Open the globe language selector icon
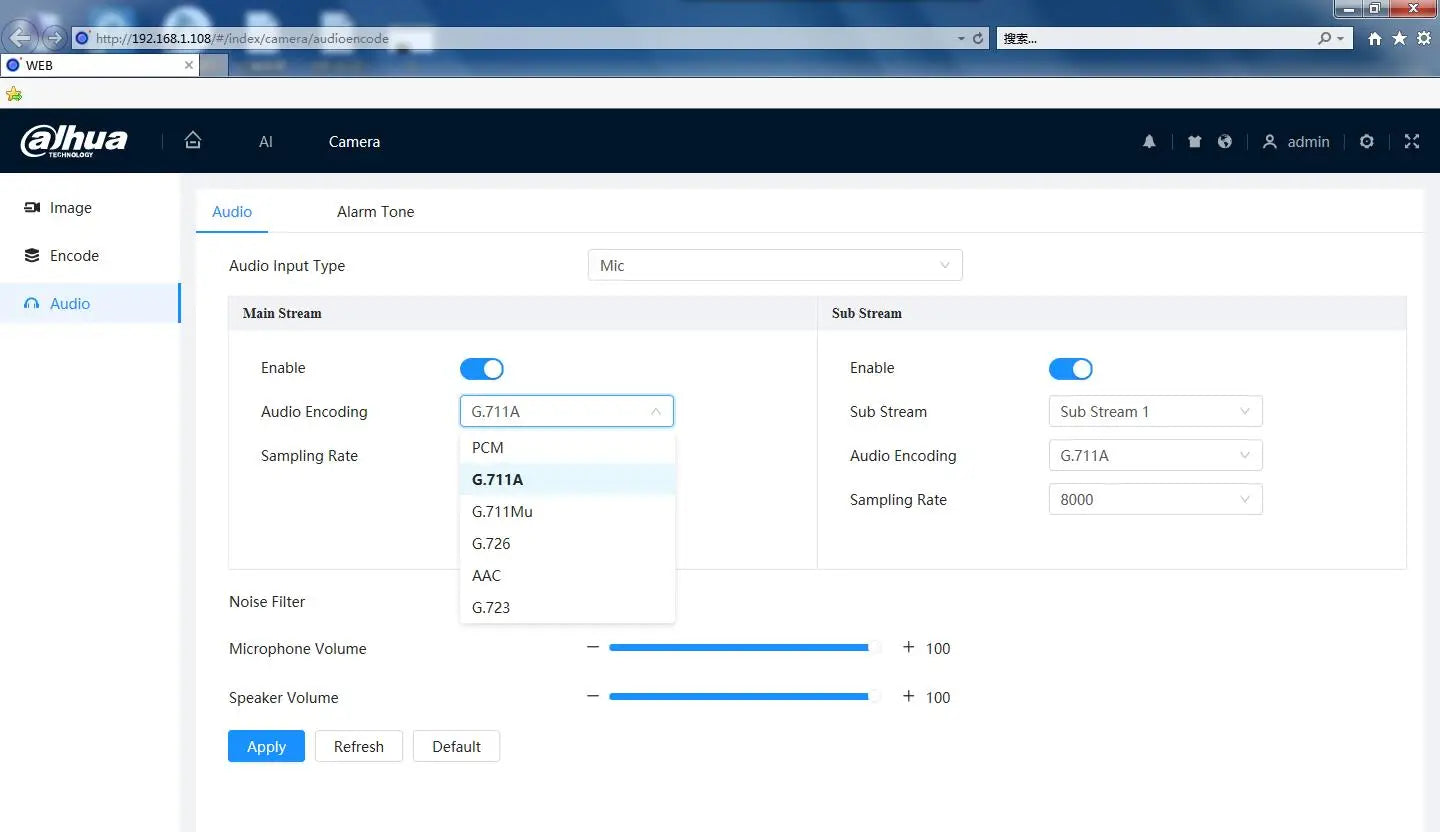This screenshot has width=1440, height=832. coord(1224,142)
